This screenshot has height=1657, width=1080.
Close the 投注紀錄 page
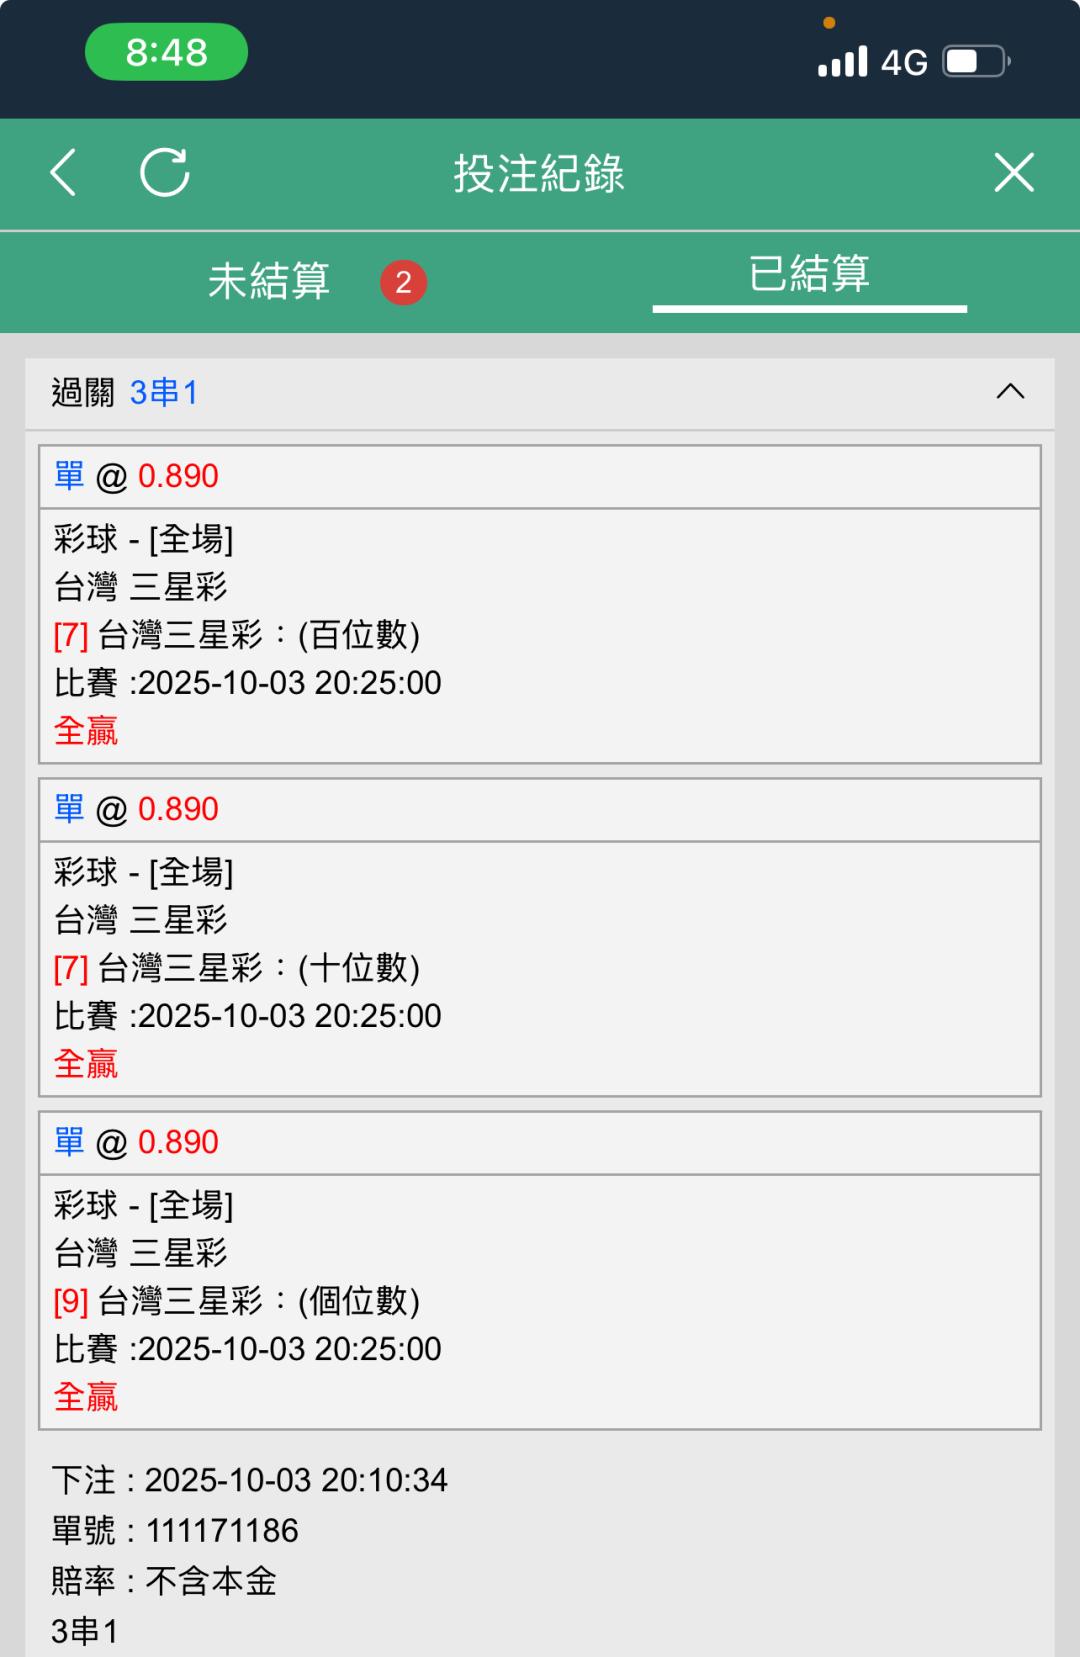coord(1013,173)
